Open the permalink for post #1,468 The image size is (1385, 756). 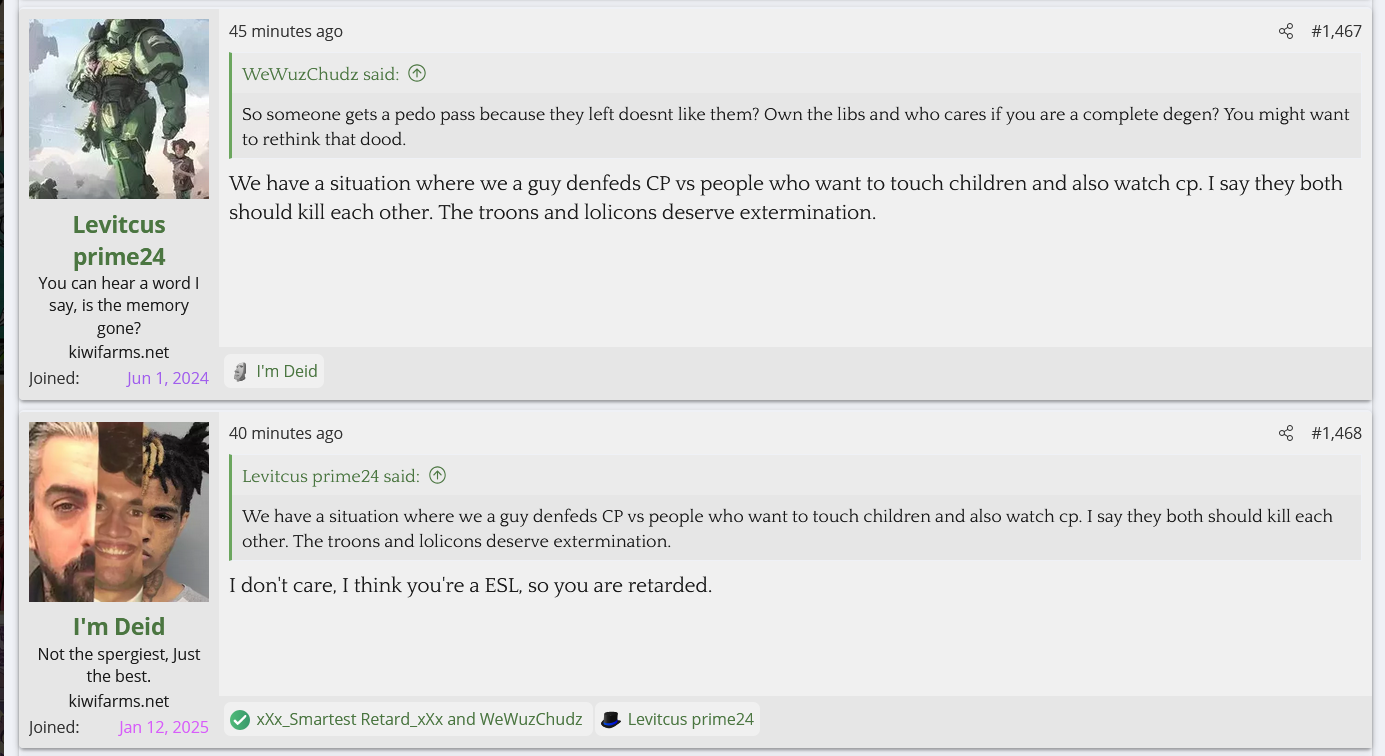coord(1336,433)
